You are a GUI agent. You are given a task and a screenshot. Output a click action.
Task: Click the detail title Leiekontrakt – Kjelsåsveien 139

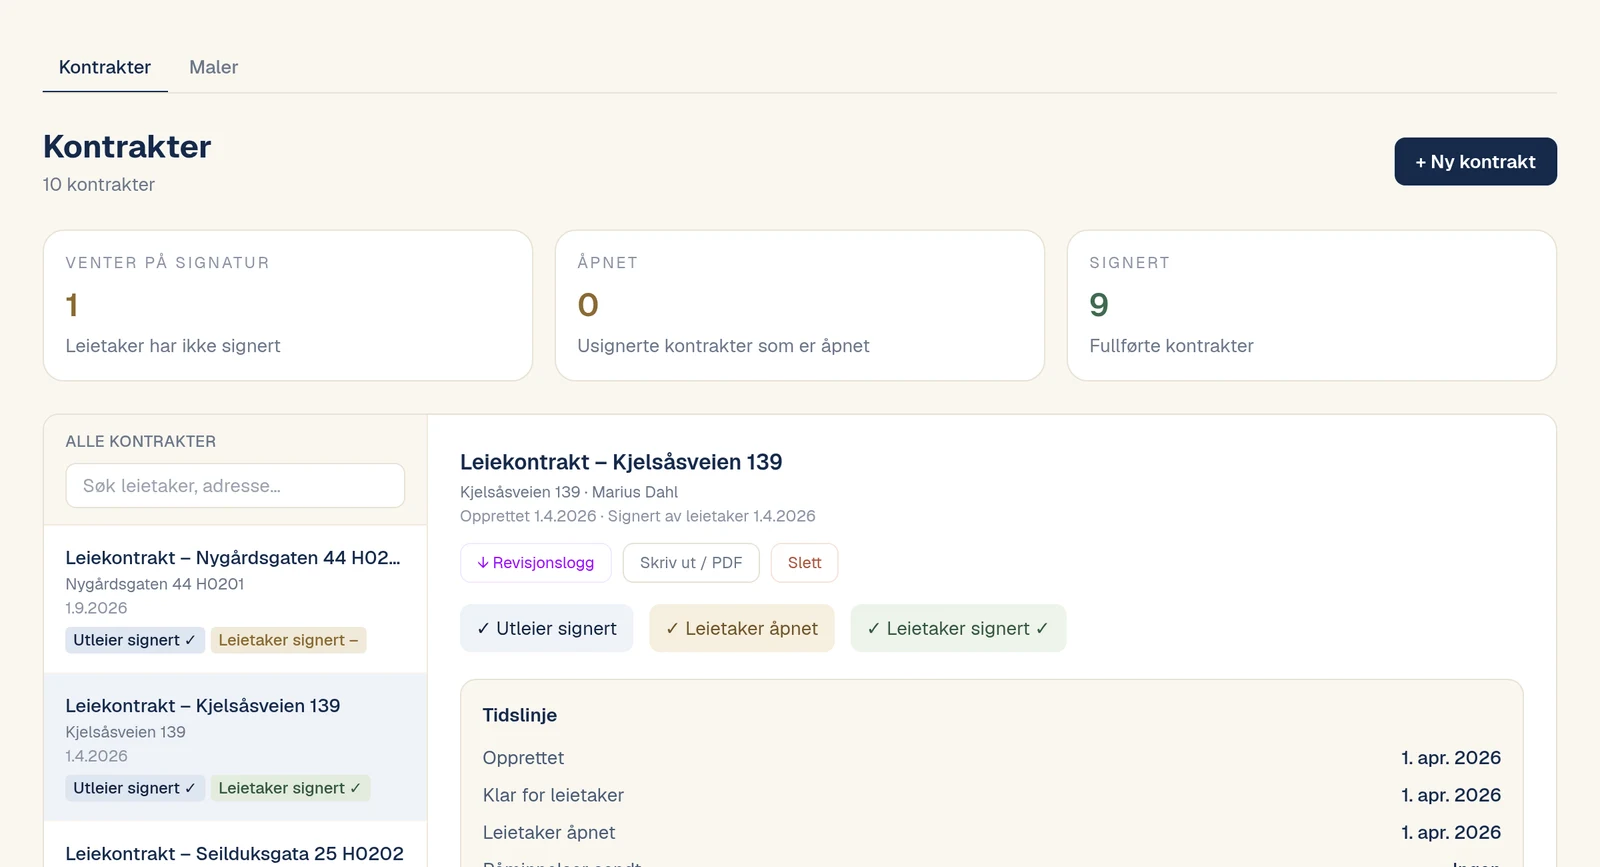coord(621,462)
